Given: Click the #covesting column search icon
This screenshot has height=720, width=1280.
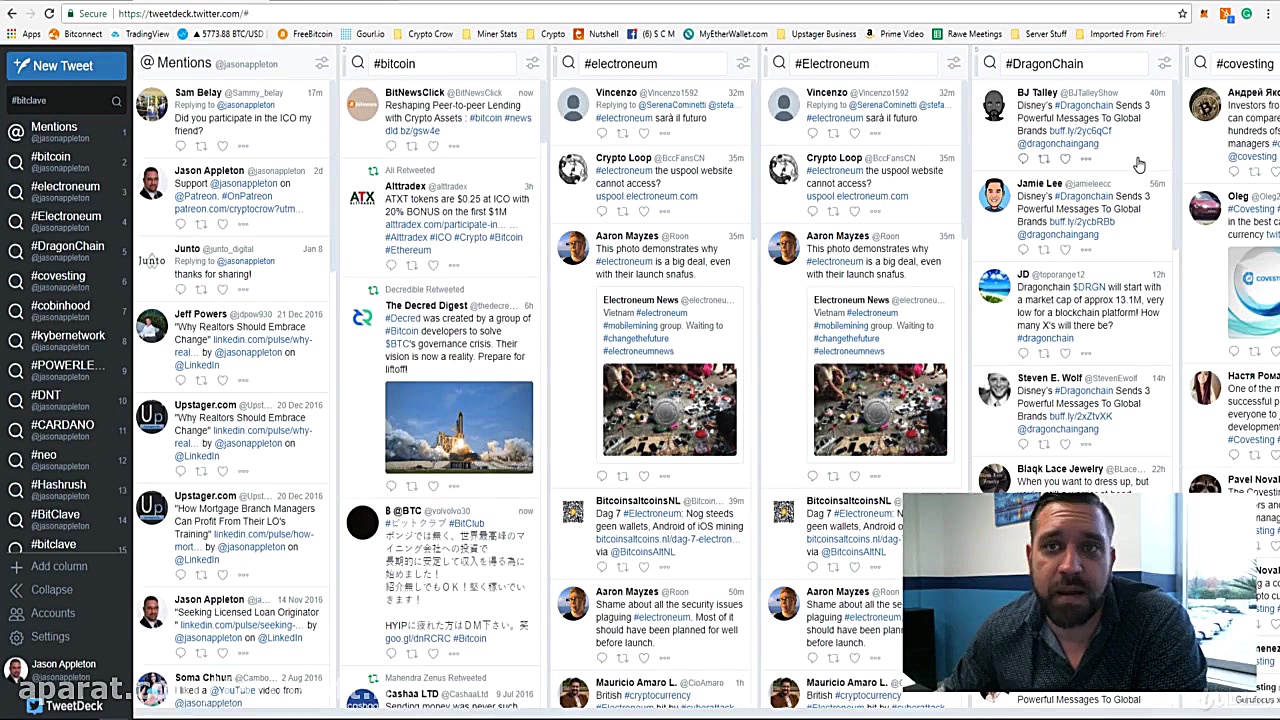Looking at the screenshot, I should (1201, 63).
